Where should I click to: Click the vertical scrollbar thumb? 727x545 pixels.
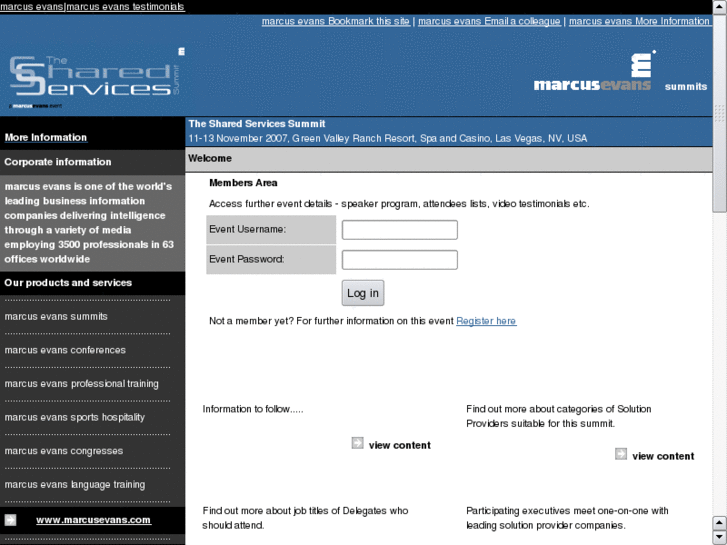point(720,113)
